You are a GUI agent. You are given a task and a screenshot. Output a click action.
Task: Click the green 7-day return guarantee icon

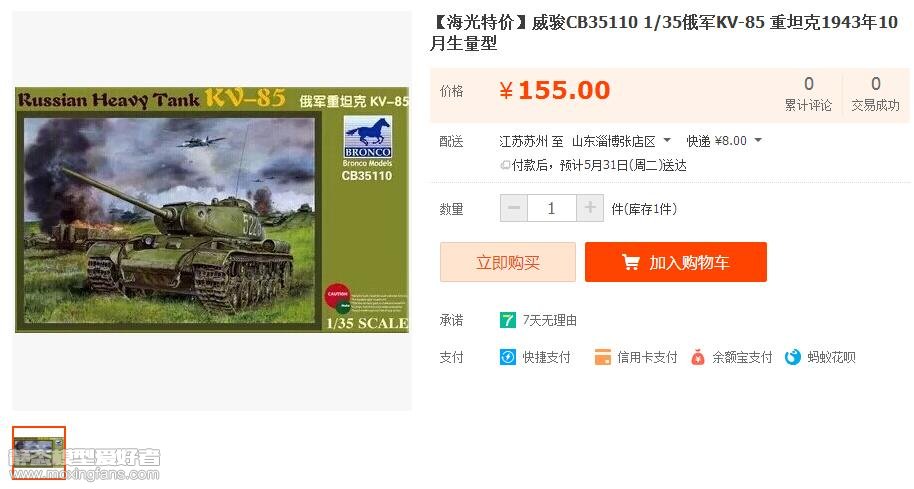click(508, 320)
